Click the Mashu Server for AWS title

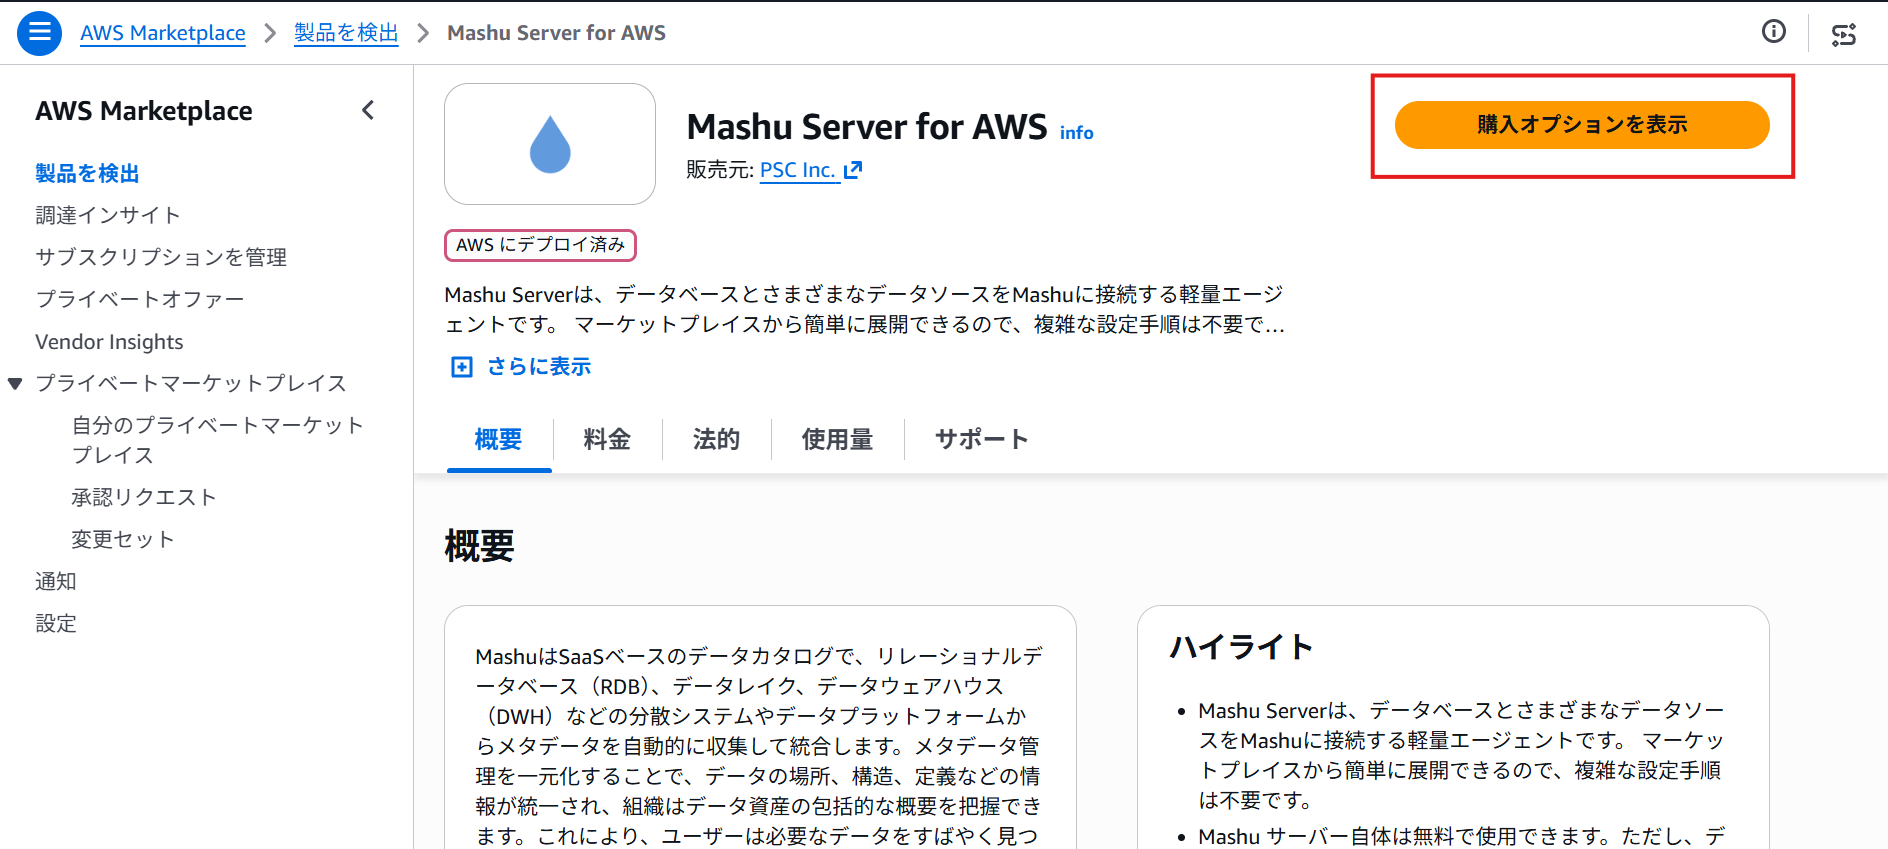(867, 127)
